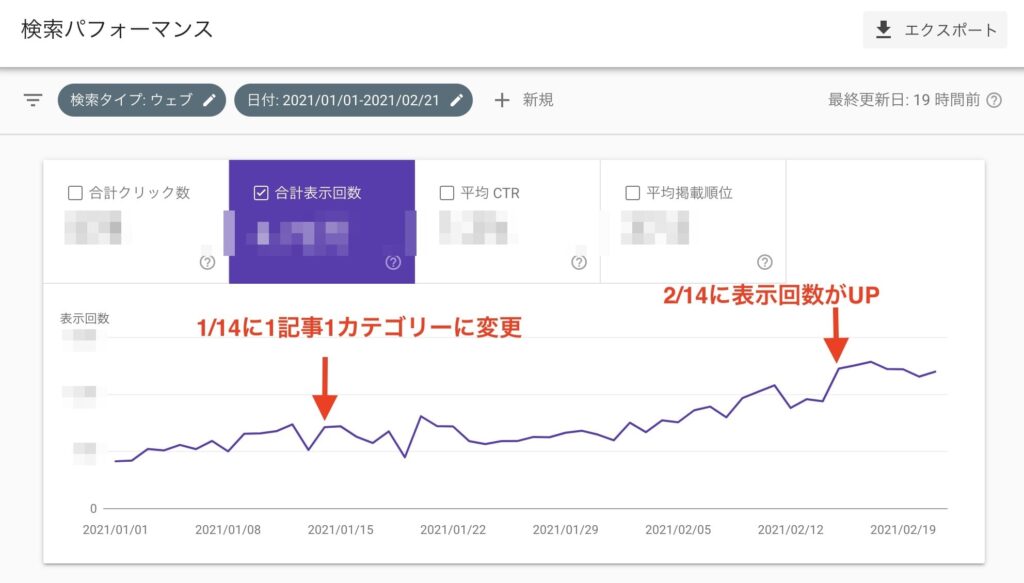Add a new filter with 新規
Screen dimensions: 1024x583
524,100
